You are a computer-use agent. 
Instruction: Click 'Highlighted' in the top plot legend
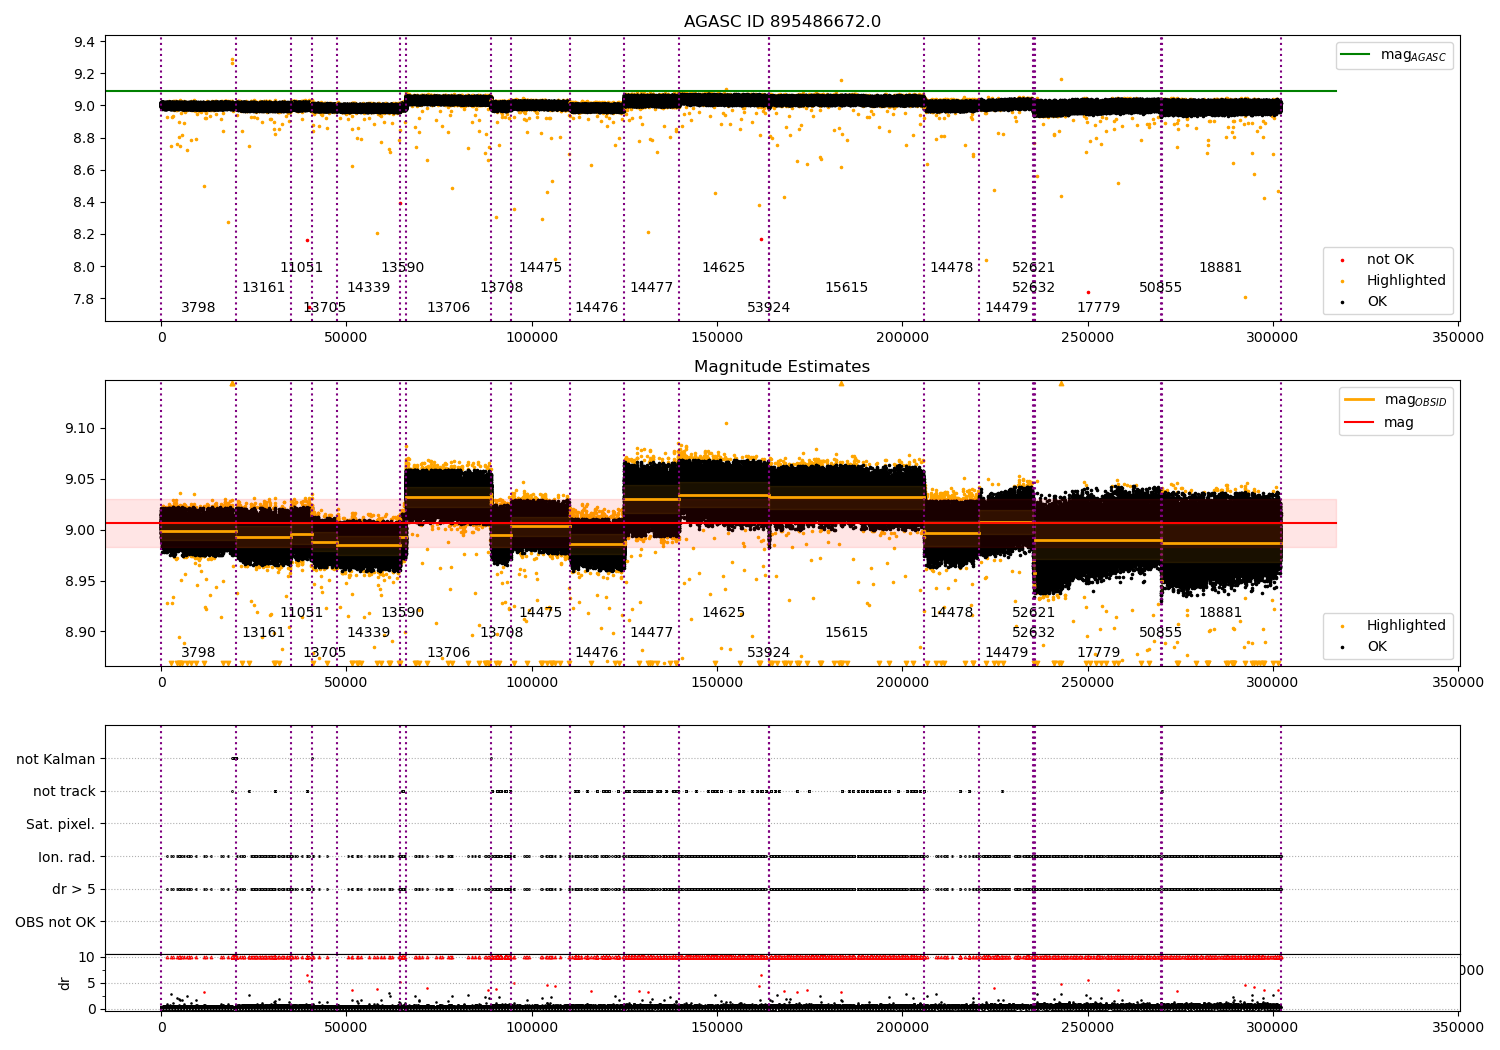pyautogui.click(x=1391, y=280)
